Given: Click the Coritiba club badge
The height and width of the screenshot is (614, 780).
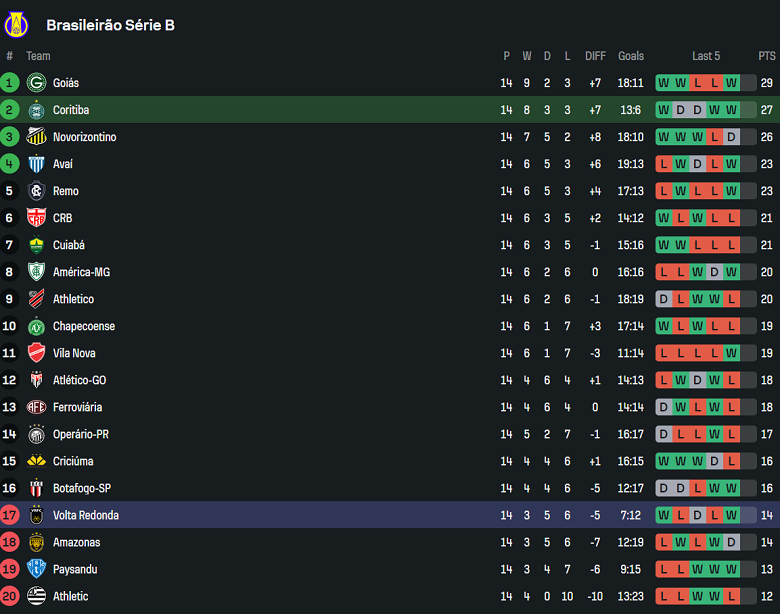Looking at the screenshot, I should 37,110.
